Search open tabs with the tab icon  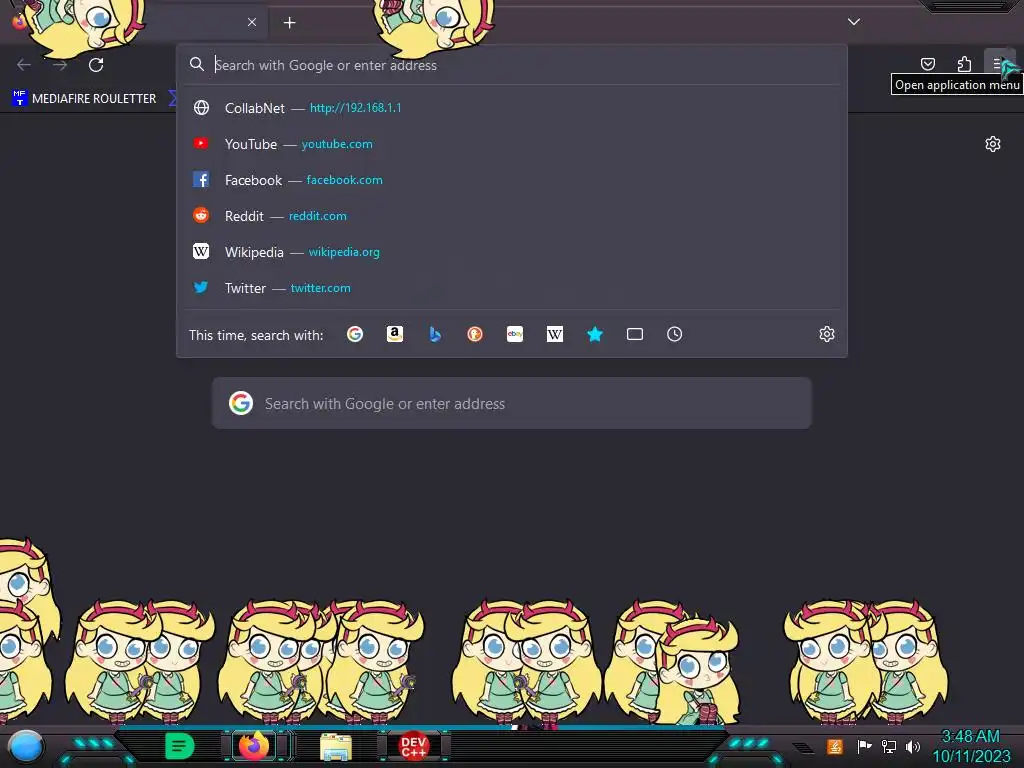coord(635,334)
